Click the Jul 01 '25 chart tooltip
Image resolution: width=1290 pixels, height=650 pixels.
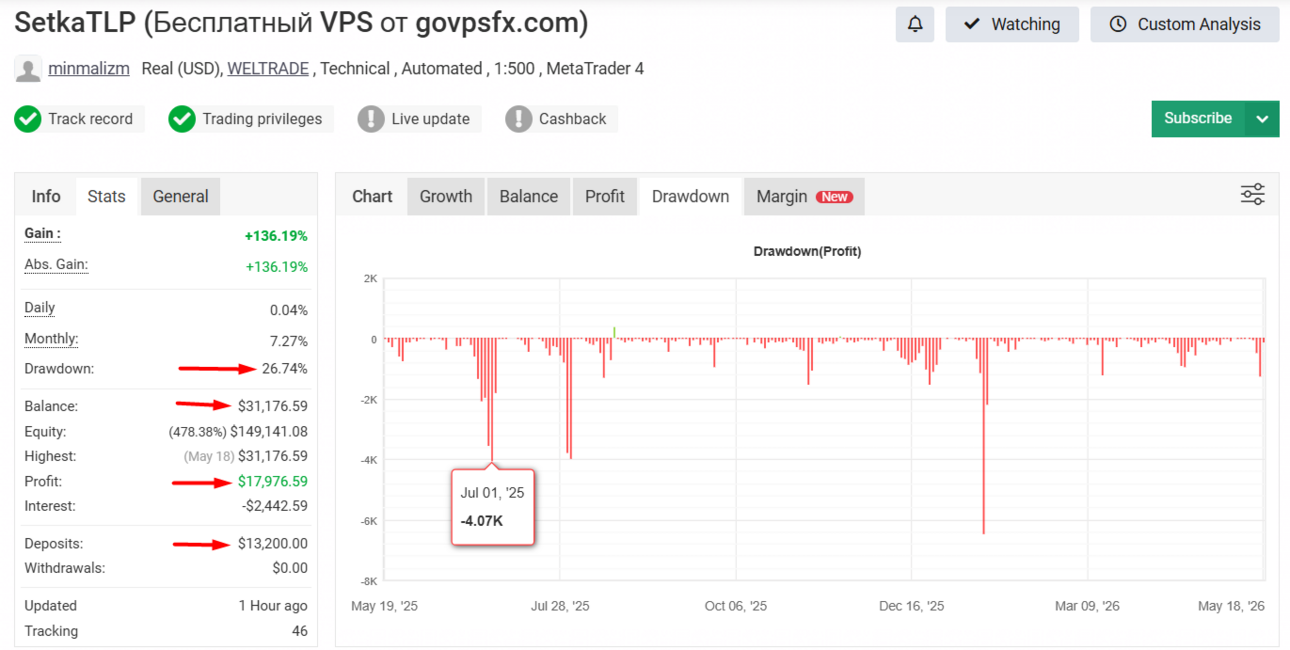coord(493,507)
